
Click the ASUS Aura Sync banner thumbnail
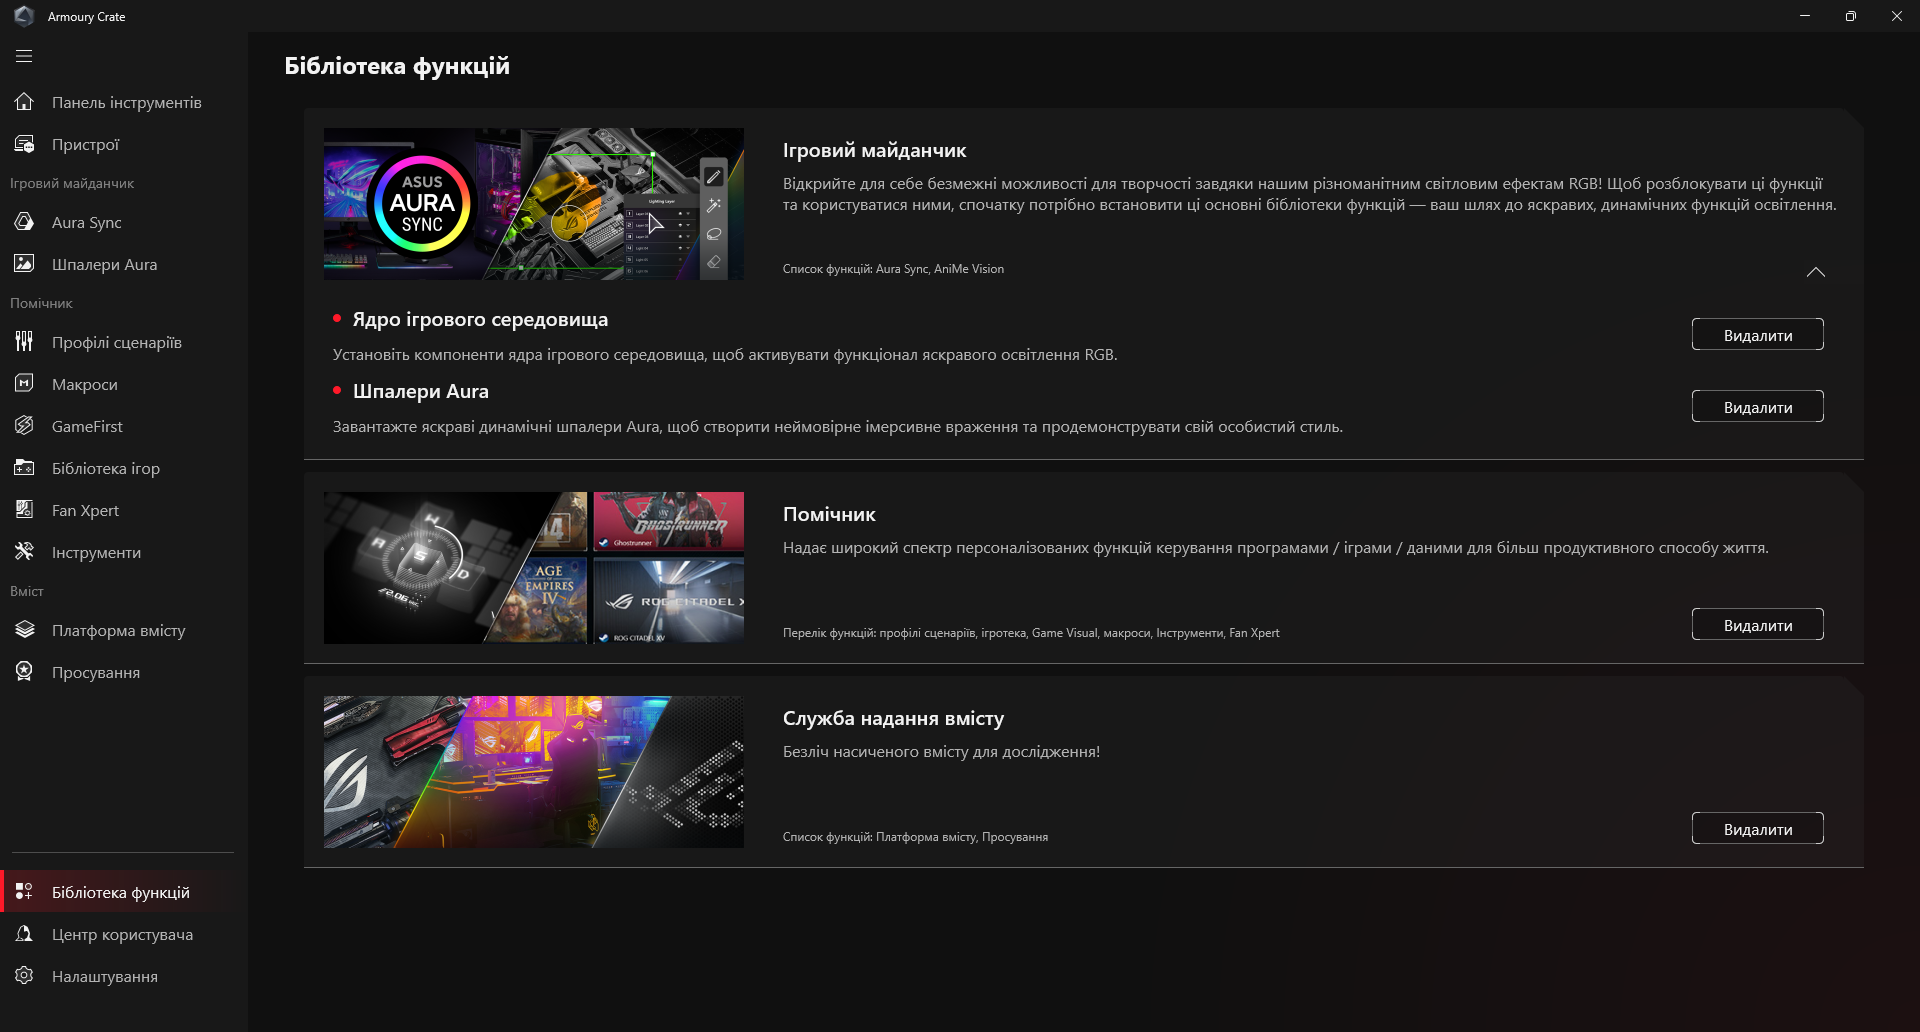tap(534, 204)
